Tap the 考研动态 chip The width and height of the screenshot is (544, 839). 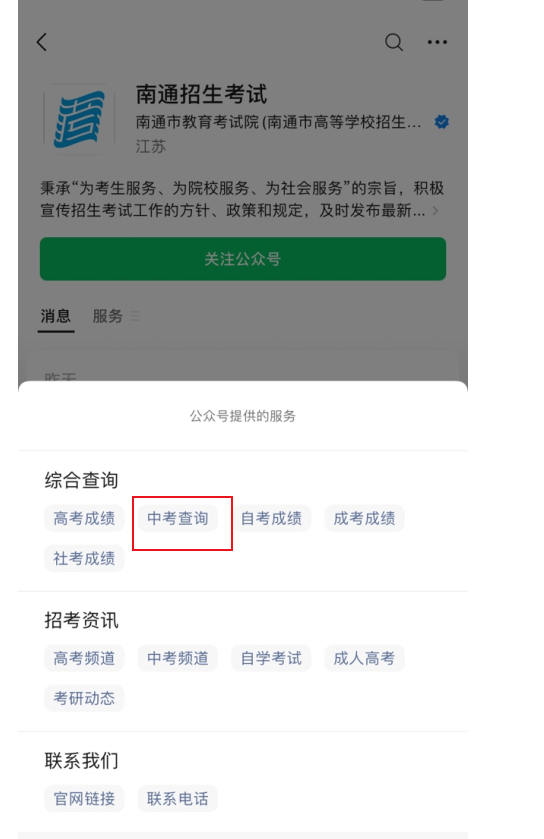[x=84, y=698]
